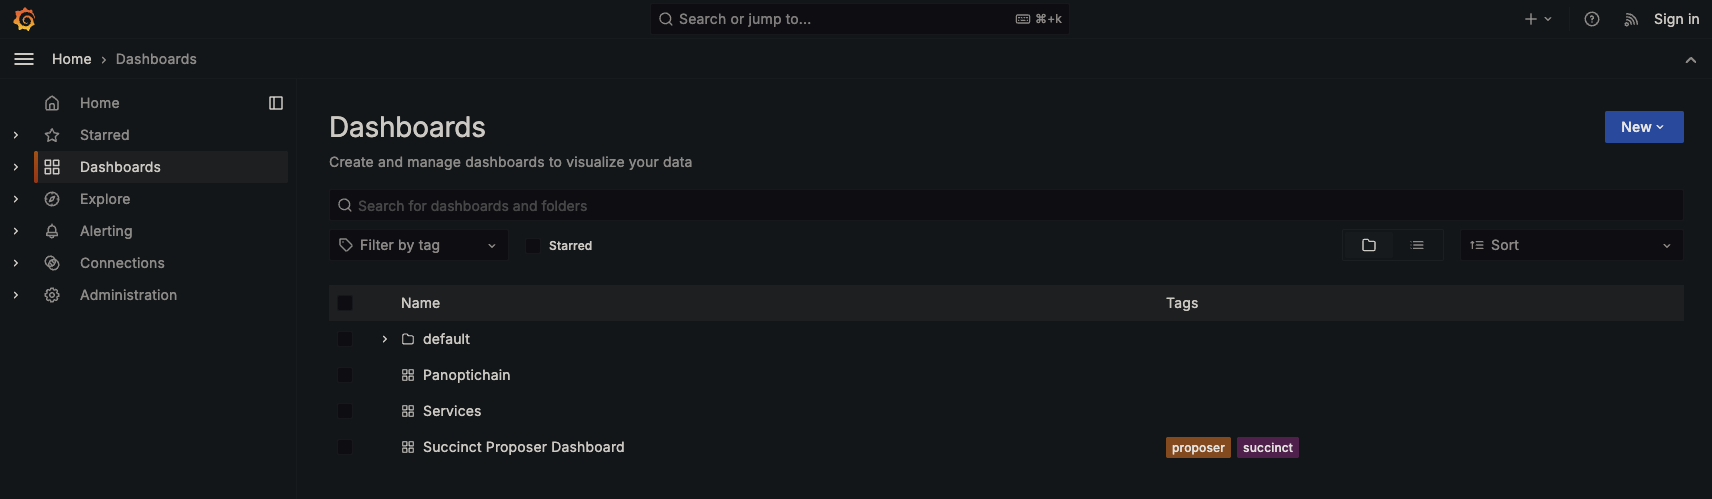Open the Succinct Proposer Dashboard link
The width and height of the screenshot is (1712, 499).
523,447
